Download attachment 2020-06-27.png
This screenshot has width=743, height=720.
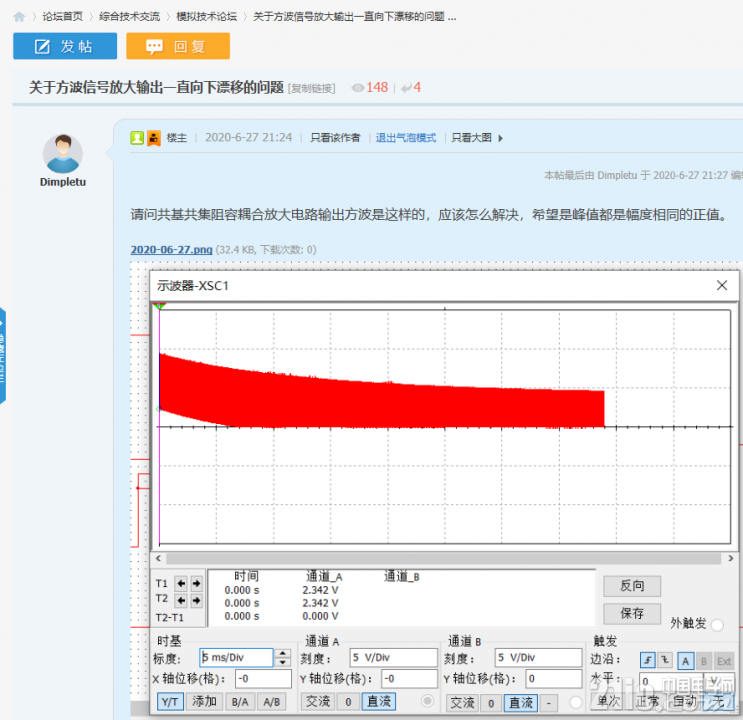172,249
